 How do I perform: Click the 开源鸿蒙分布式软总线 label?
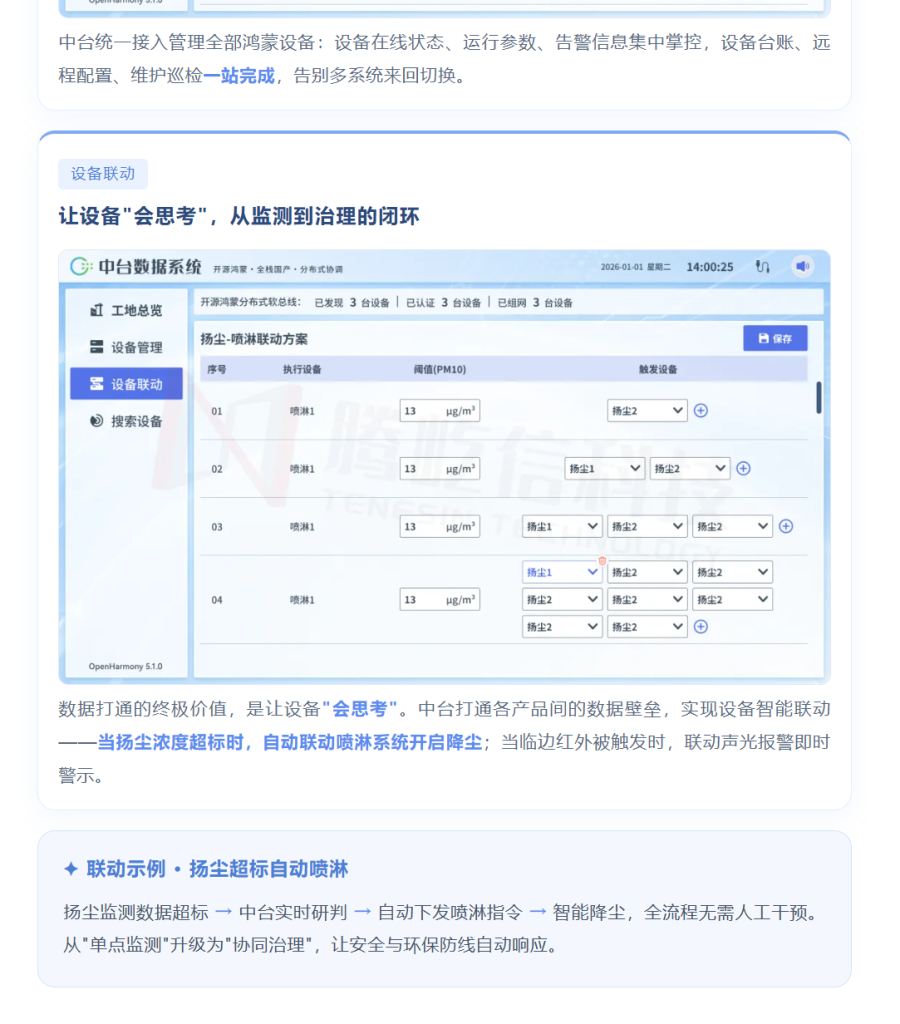click(x=250, y=302)
